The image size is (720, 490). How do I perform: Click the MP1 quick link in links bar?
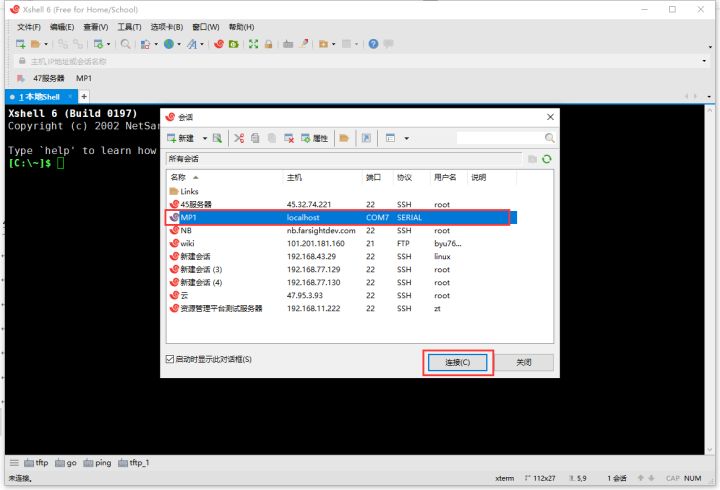tap(84, 79)
